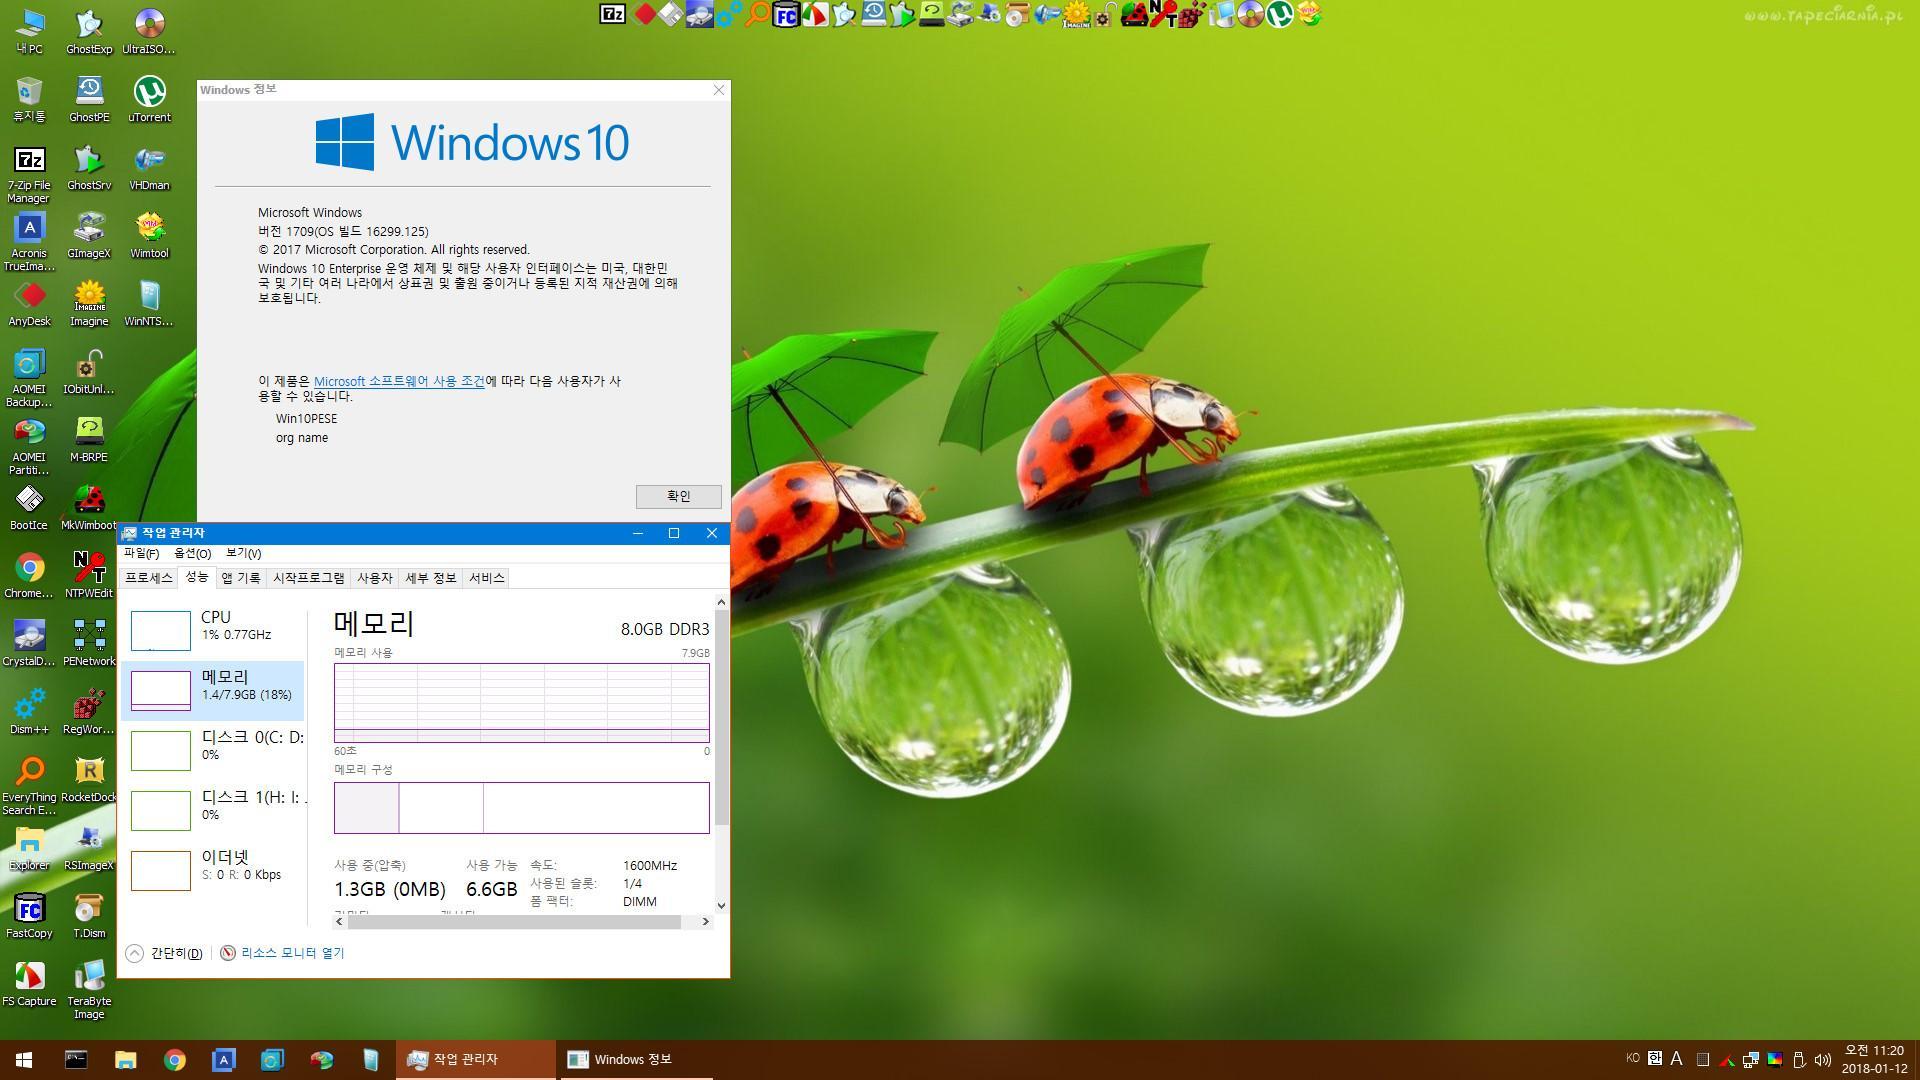Open the 옵션(O) menu in Task Manager
Screen dimensions: 1920x1080
tap(192, 553)
